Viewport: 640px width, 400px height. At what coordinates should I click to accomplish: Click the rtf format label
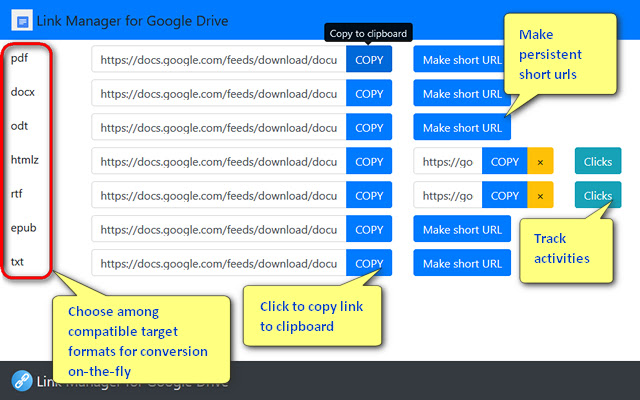tap(16, 193)
